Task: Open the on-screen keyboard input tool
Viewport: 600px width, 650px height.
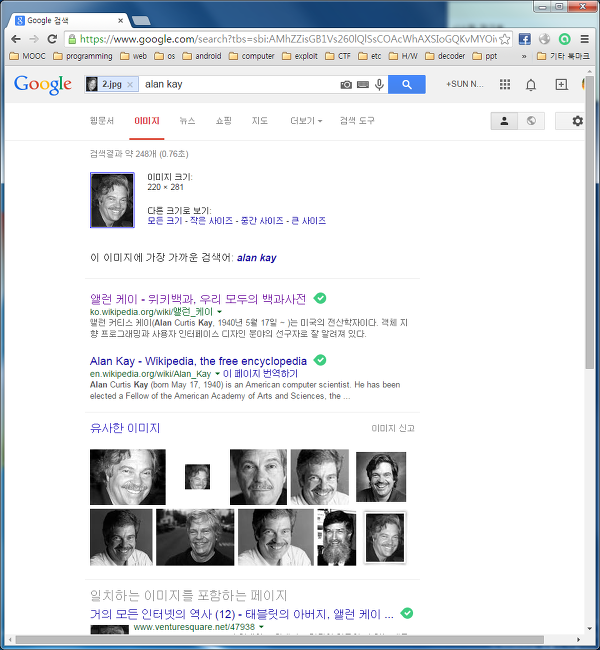Action: [x=363, y=85]
